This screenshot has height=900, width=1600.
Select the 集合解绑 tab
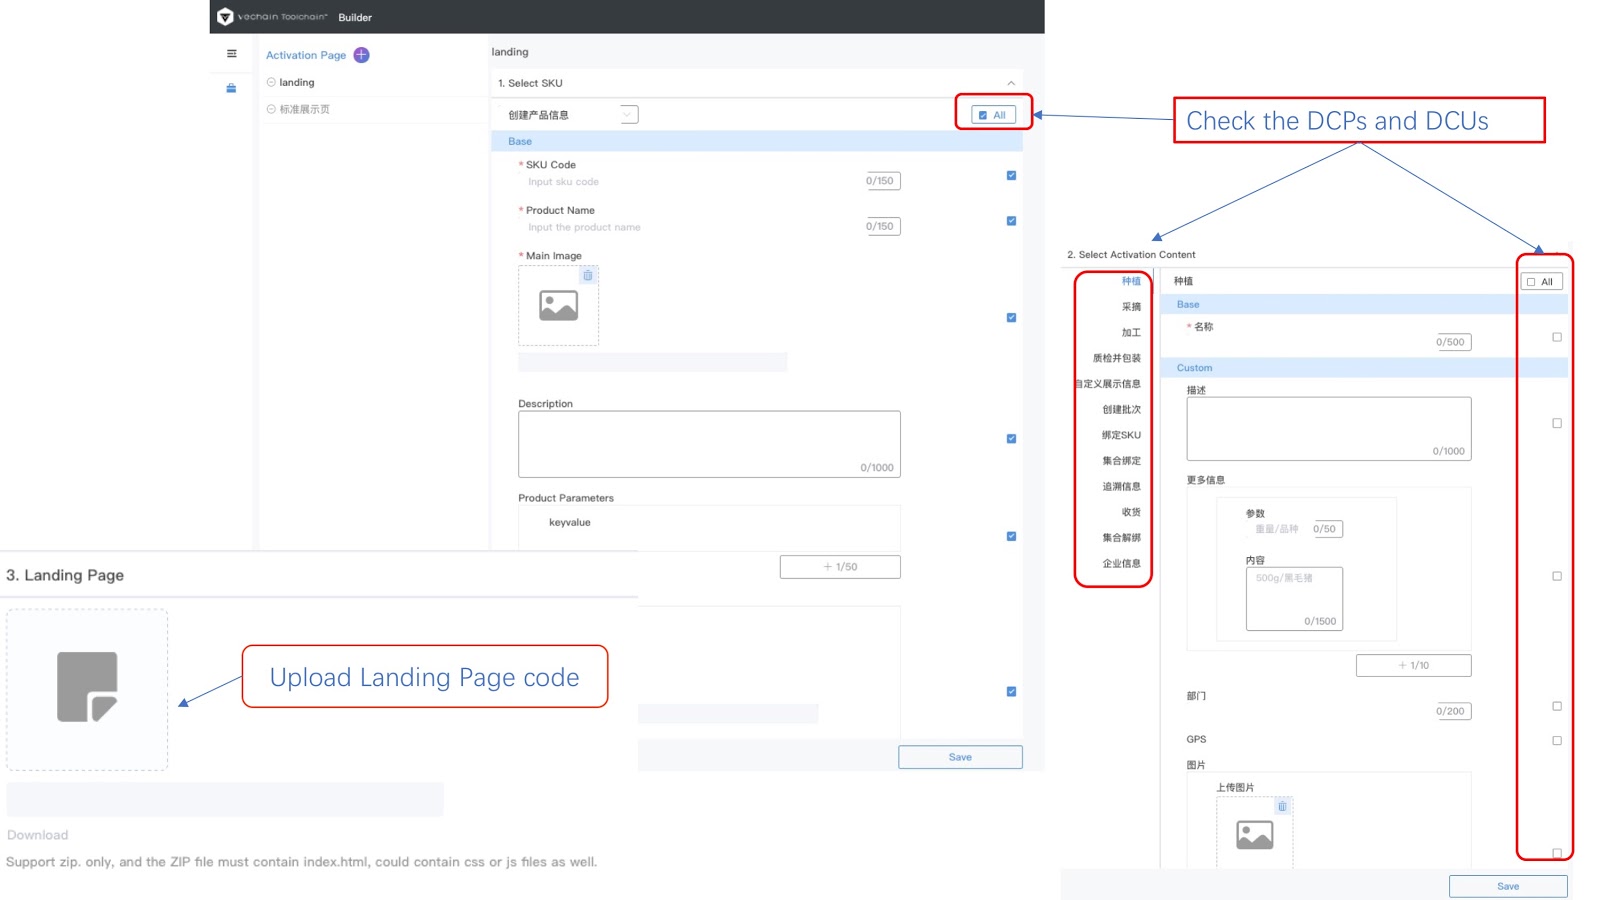(x=1122, y=538)
